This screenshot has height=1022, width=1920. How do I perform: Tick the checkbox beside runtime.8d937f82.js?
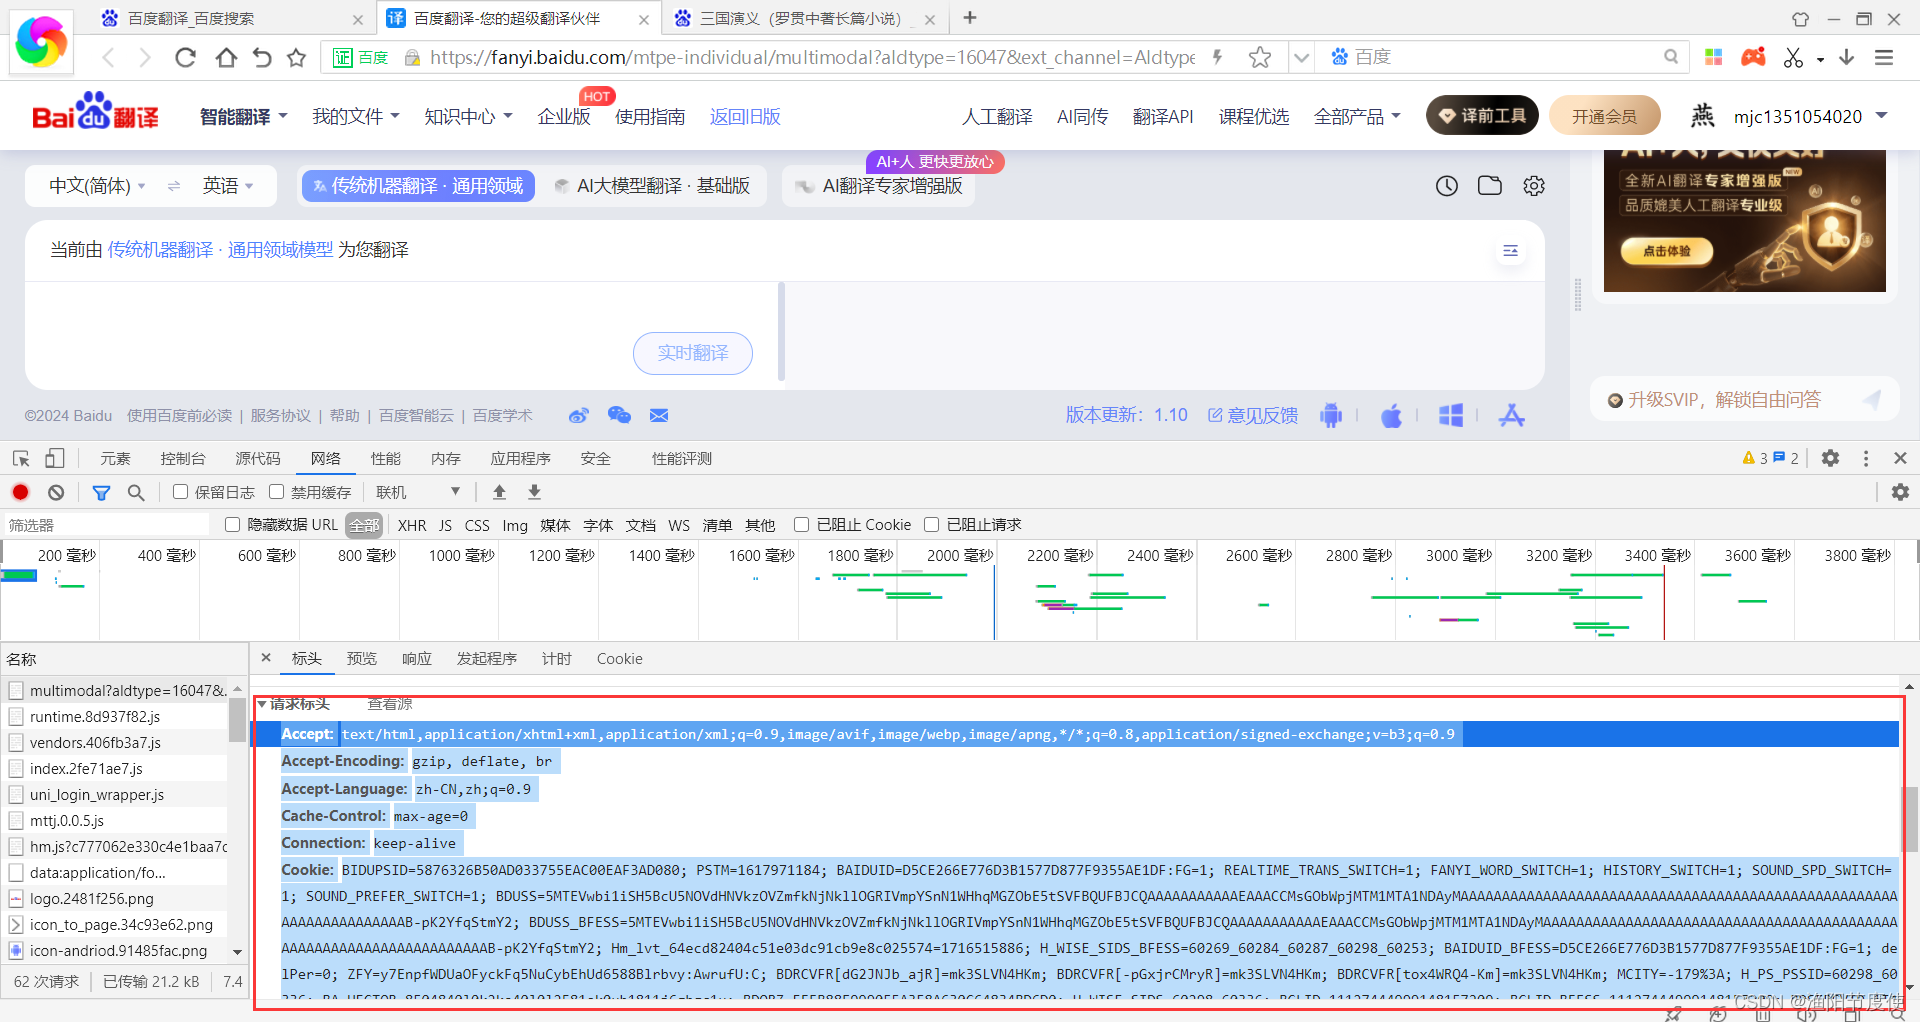[16, 717]
